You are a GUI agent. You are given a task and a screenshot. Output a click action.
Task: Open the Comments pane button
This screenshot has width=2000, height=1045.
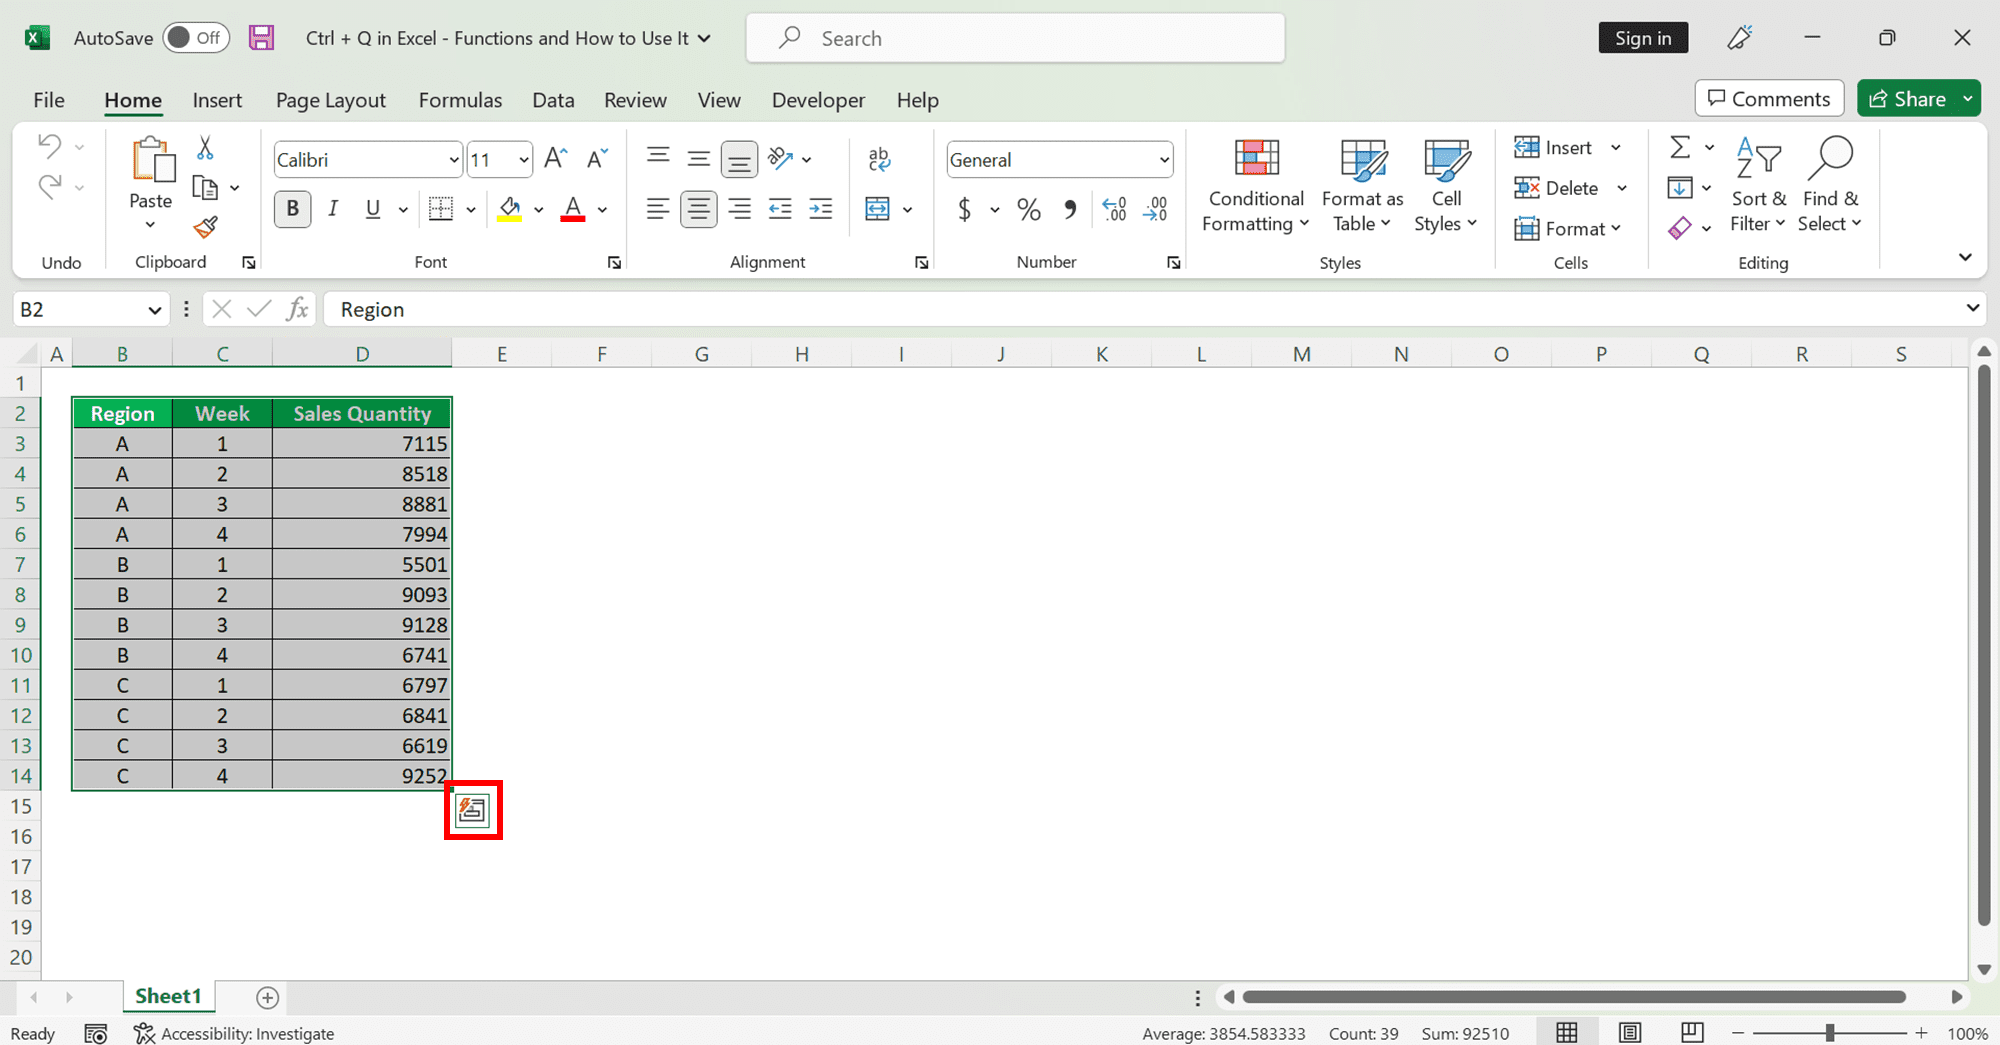coord(1769,98)
